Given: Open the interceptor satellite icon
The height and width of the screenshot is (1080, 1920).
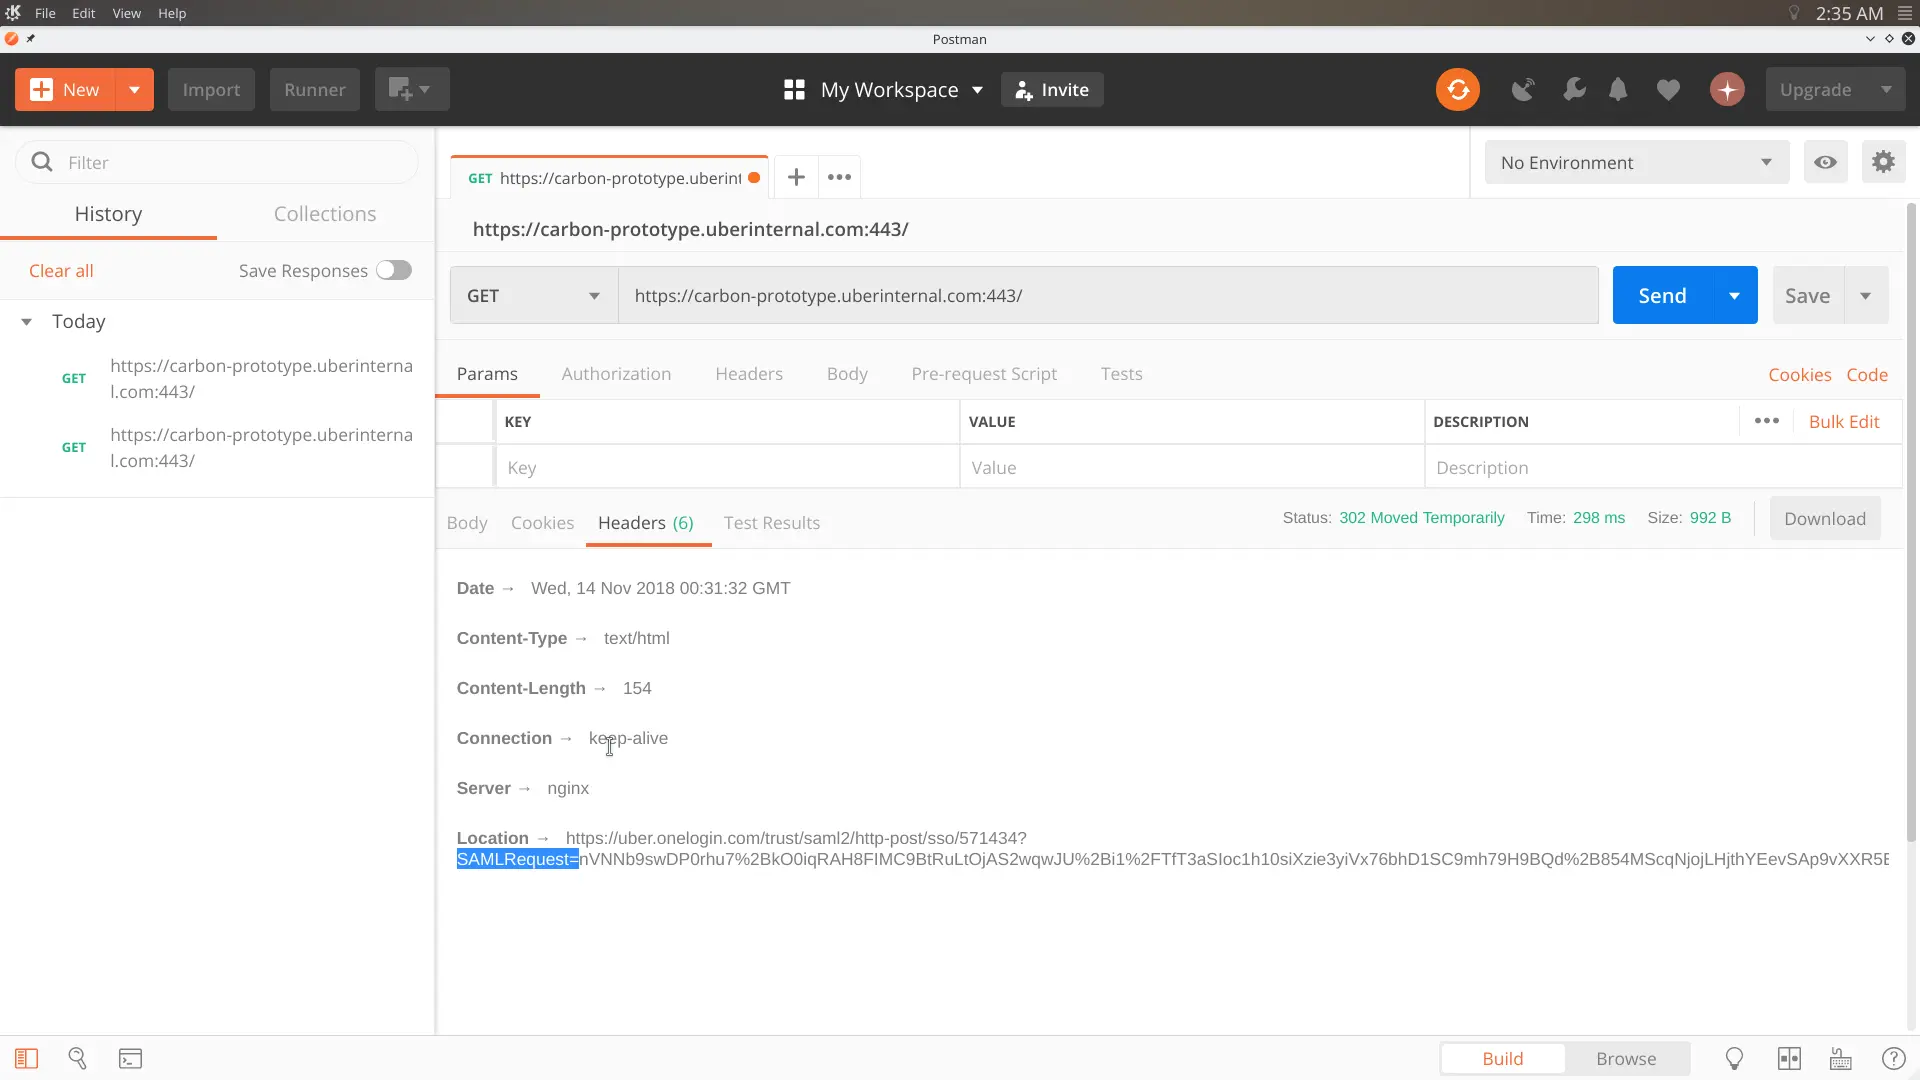Looking at the screenshot, I should click(x=1523, y=90).
